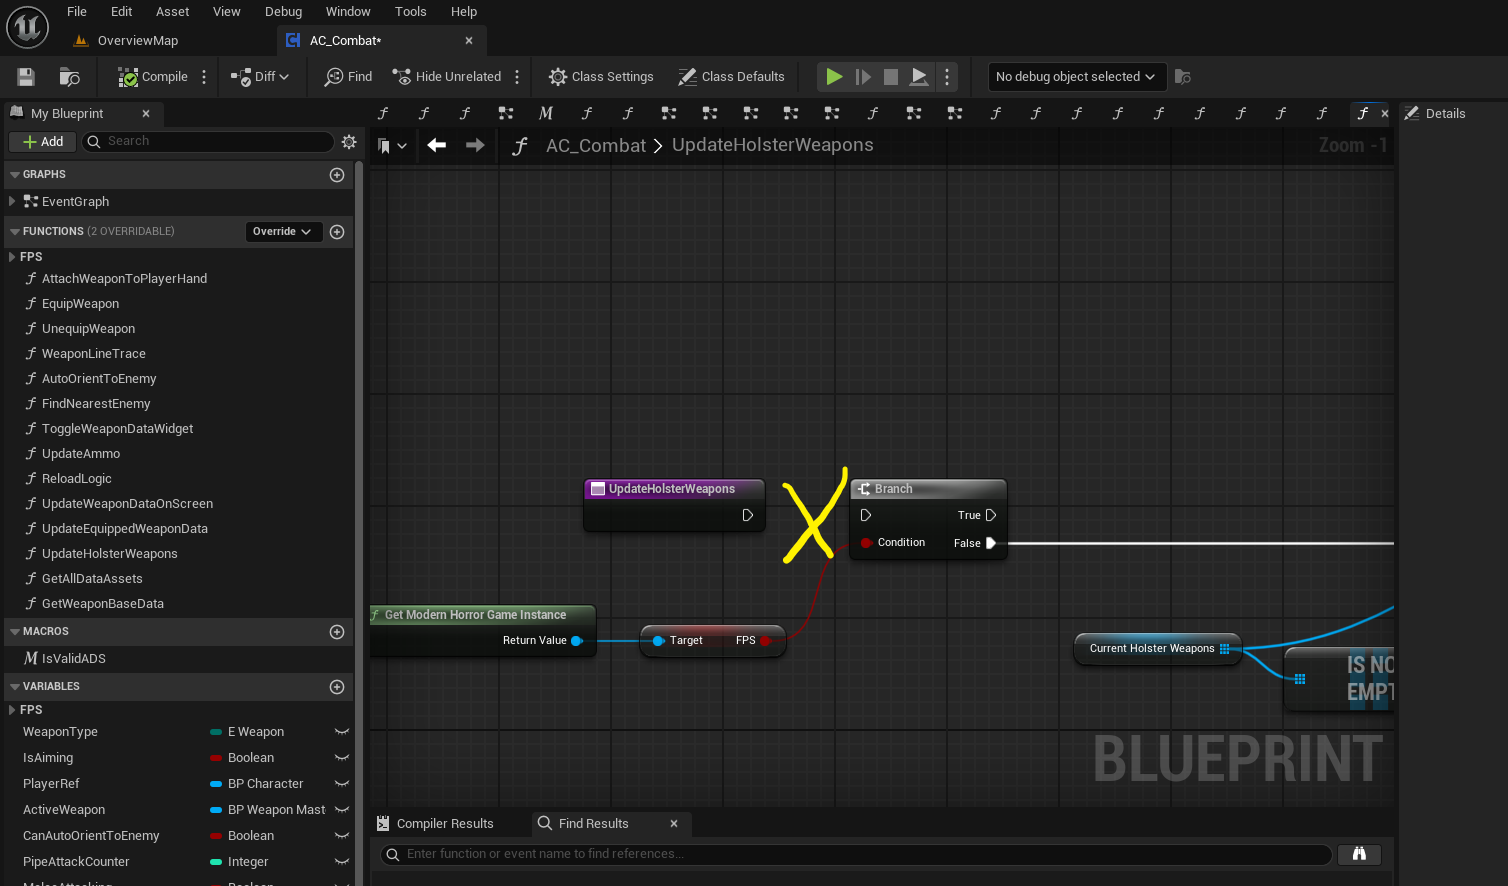Screen dimensions: 1508x886
Task: Open My Blueprint panel settings gear
Action: [349, 142]
